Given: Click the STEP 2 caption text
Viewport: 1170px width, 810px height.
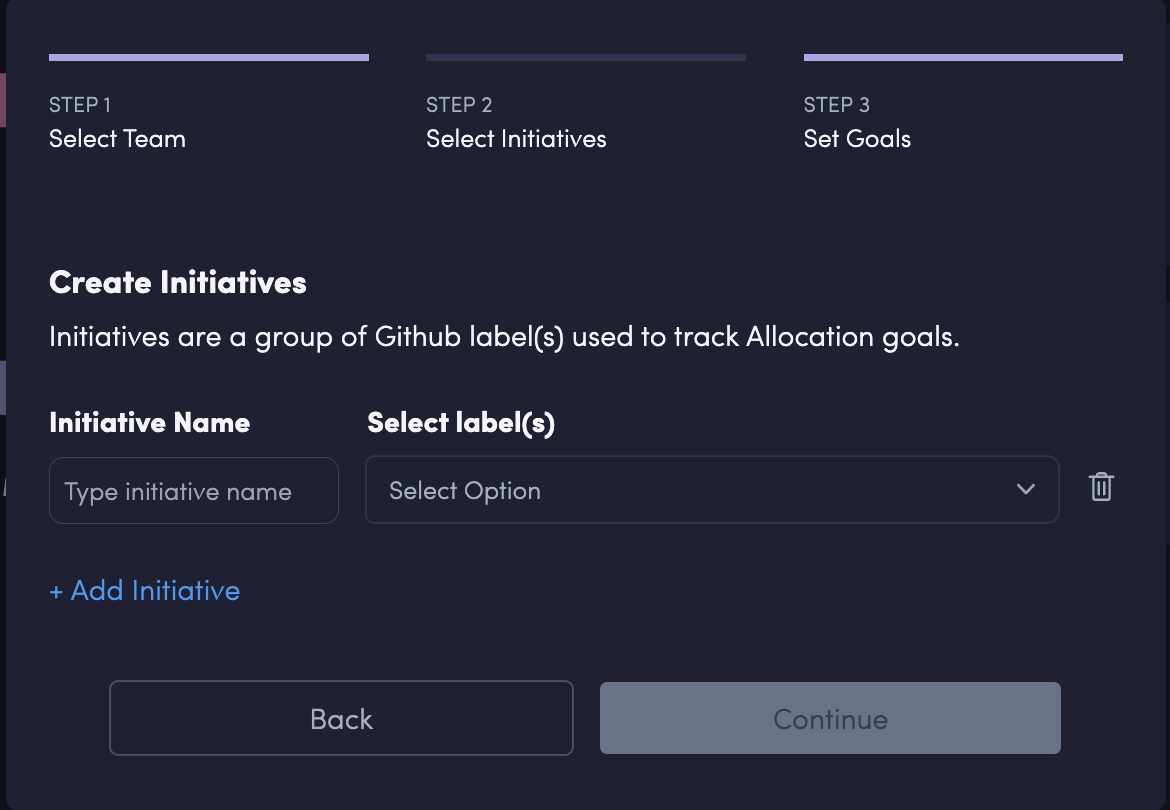Looking at the screenshot, I should [x=459, y=105].
